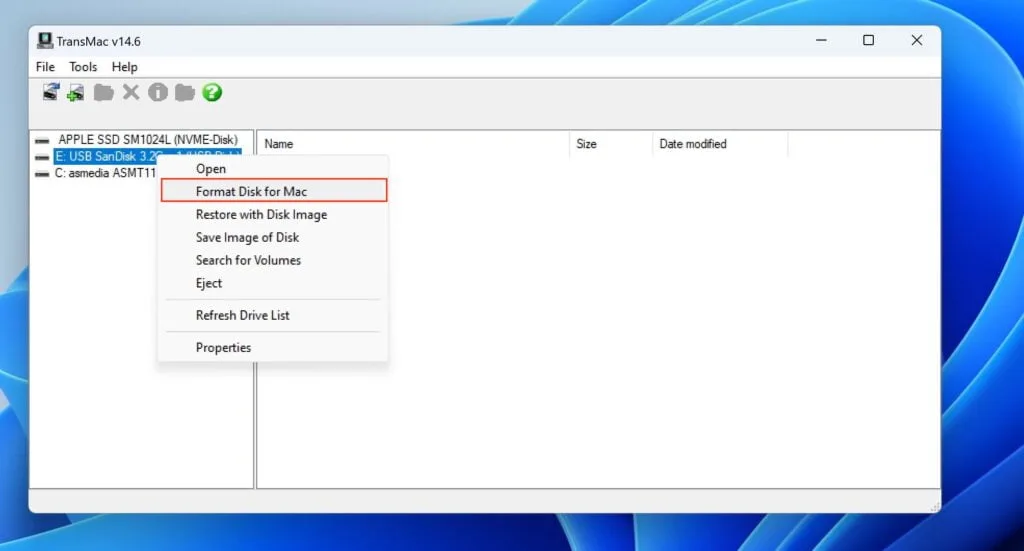Select Format Disk for Mac

pos(274,191)
